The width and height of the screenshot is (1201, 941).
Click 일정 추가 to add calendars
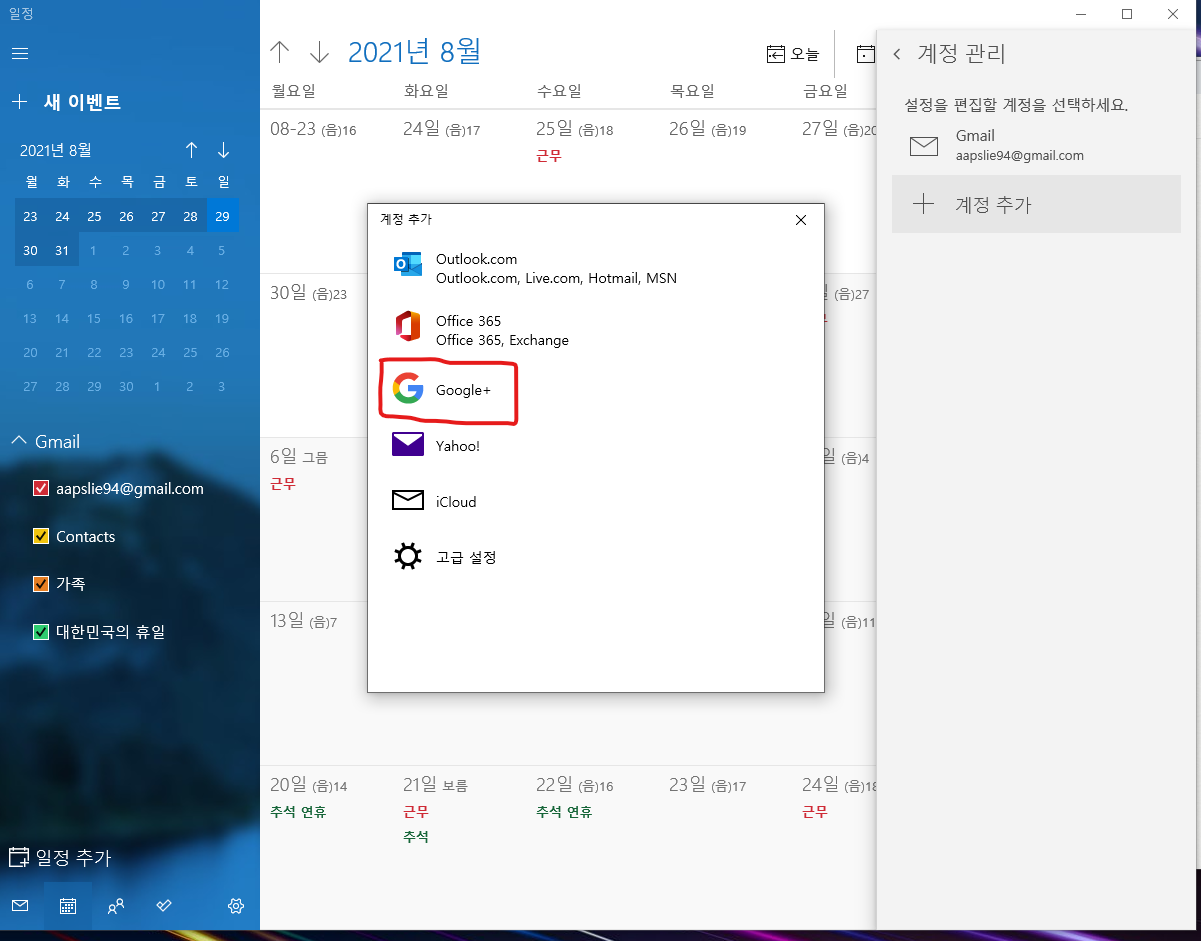[x=60, y=857]
